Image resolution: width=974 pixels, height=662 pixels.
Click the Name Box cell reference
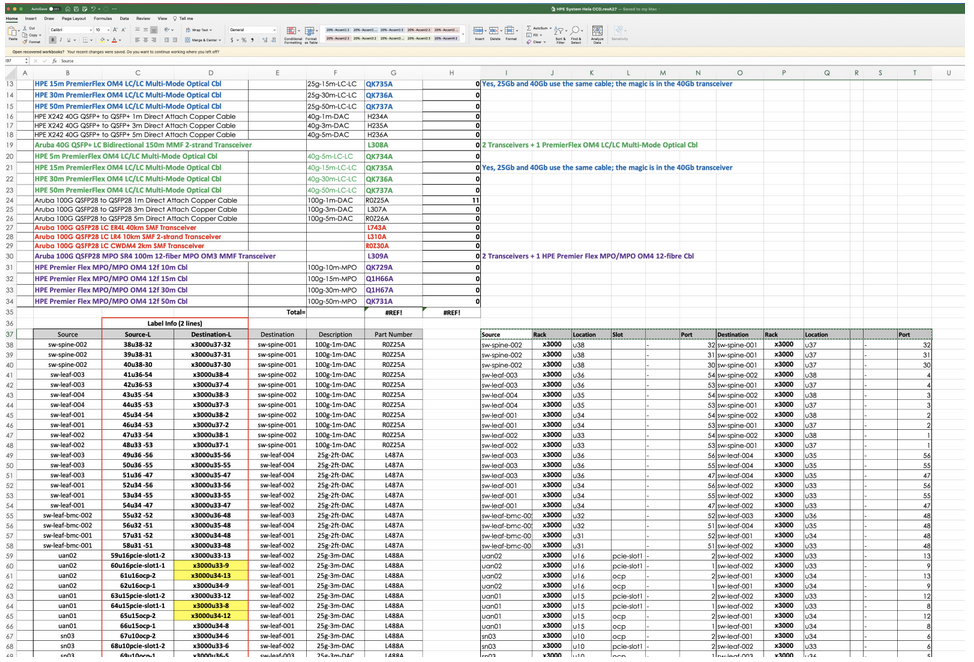tap(15, 61)
